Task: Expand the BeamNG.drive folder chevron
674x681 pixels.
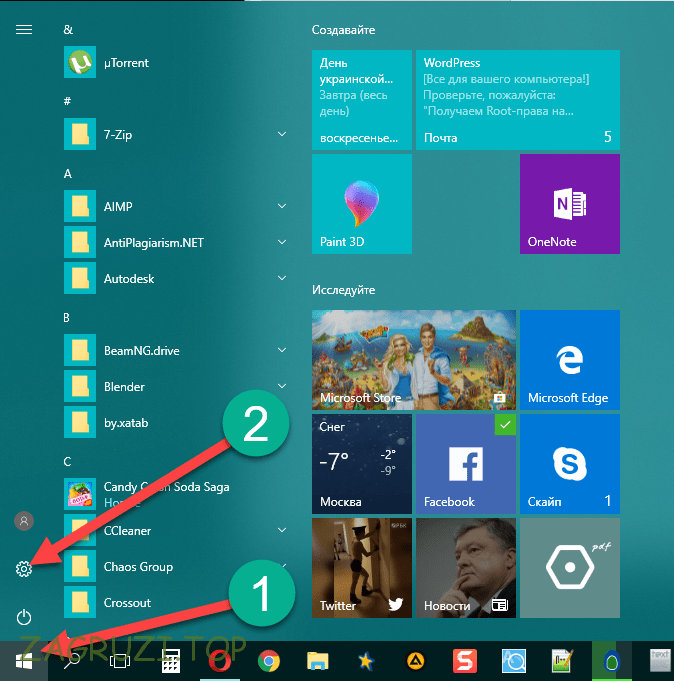Action: [282, 350]
